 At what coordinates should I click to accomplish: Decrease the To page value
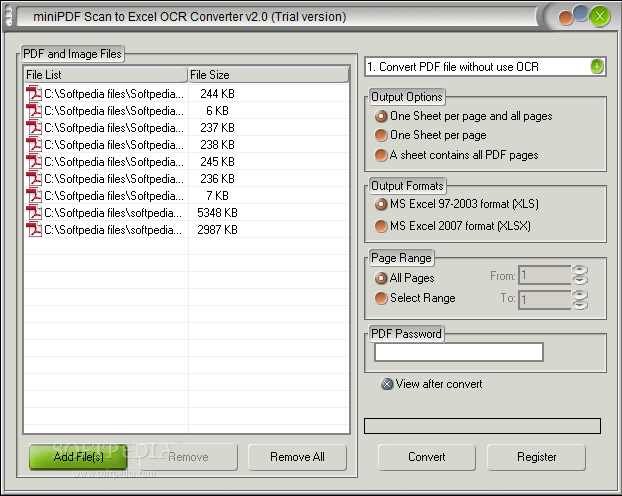580,305
